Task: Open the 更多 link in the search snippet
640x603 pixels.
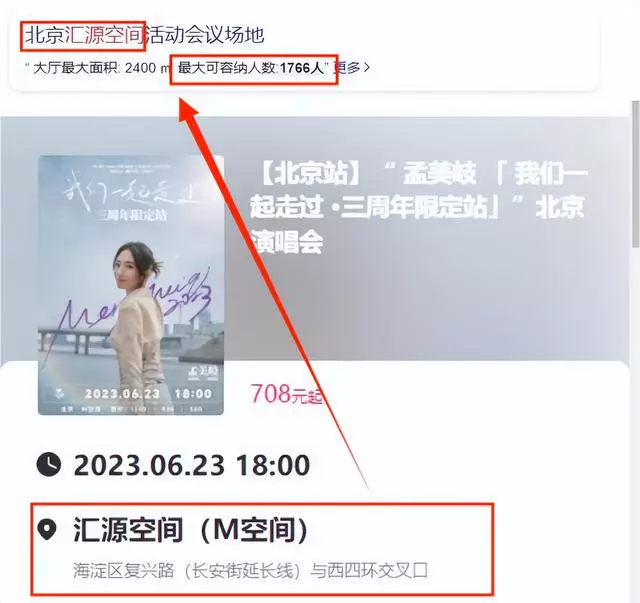Action: 349,67
